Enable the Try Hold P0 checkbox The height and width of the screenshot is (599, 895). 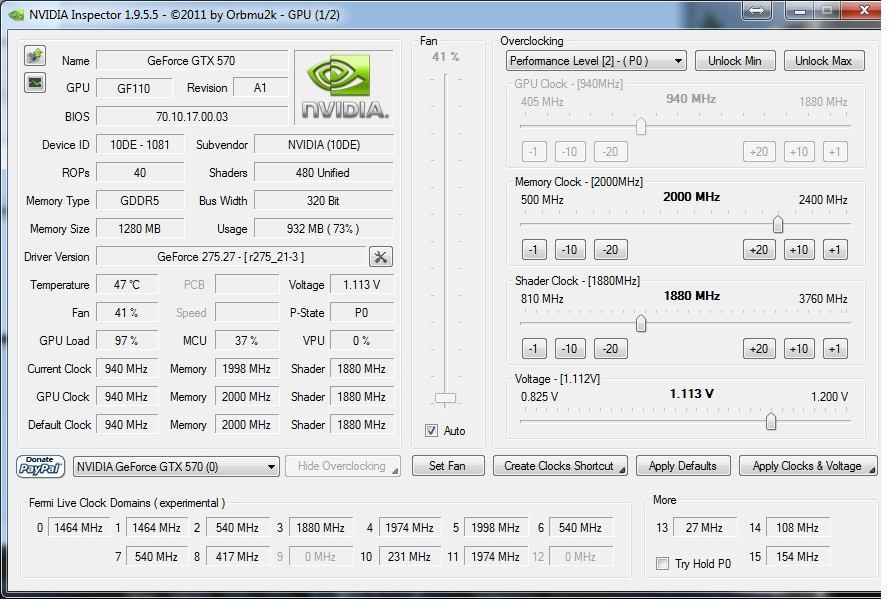click(x=662, y=564)
